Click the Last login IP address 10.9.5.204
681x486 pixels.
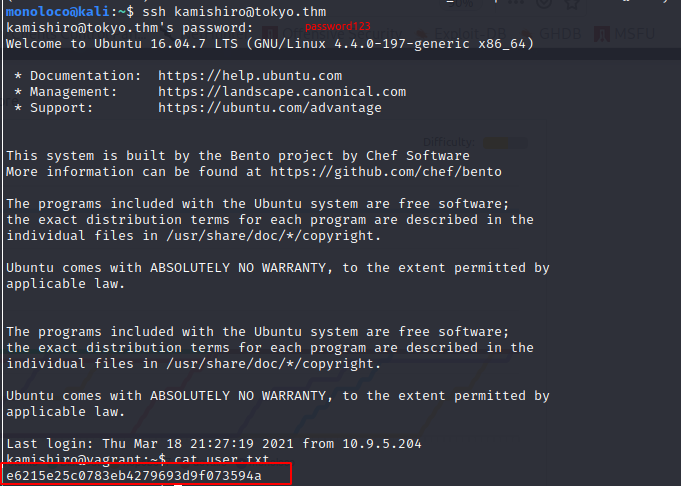382,444
